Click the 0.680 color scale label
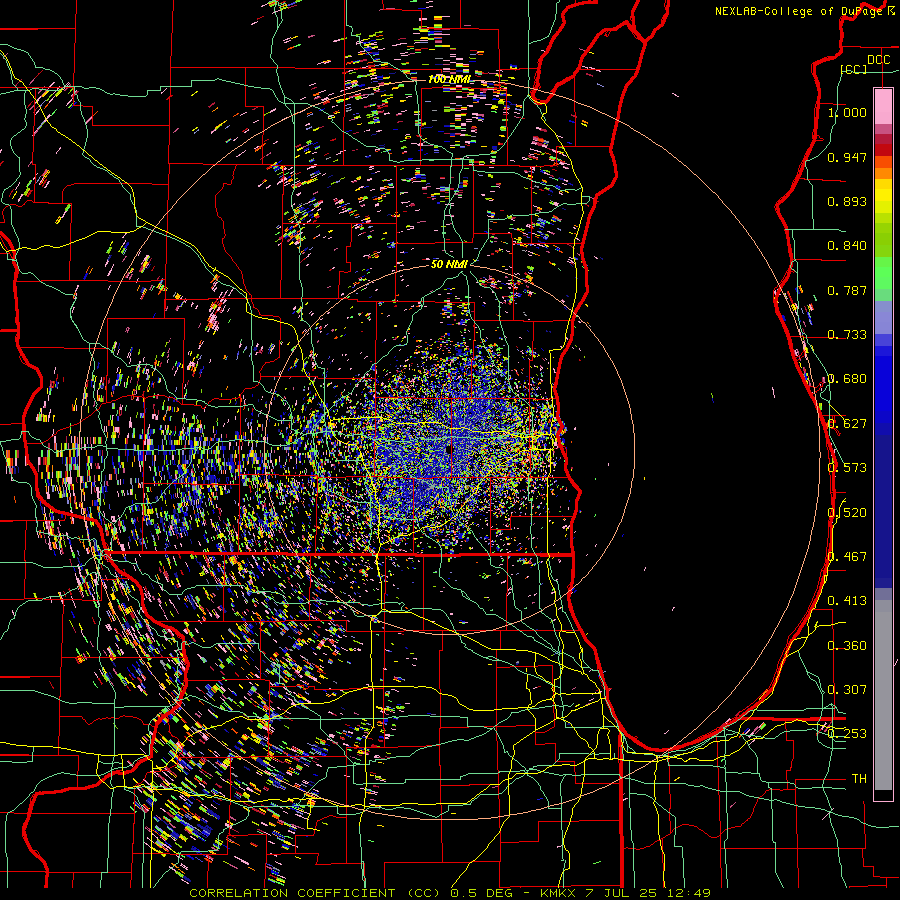The height and width of the screenshot is (900, 900). (x=847, y=379)
